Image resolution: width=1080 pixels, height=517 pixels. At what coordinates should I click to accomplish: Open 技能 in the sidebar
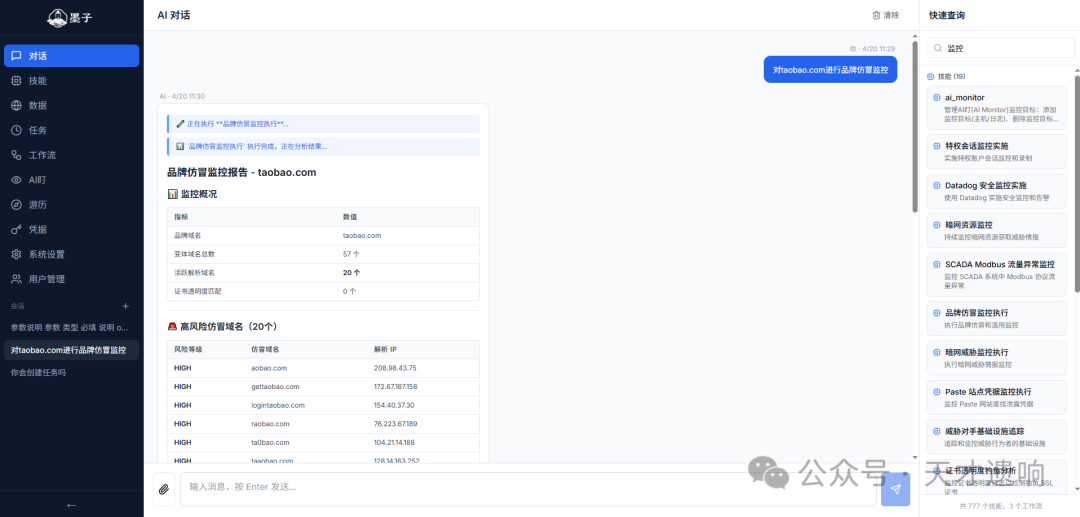(37, 81)
